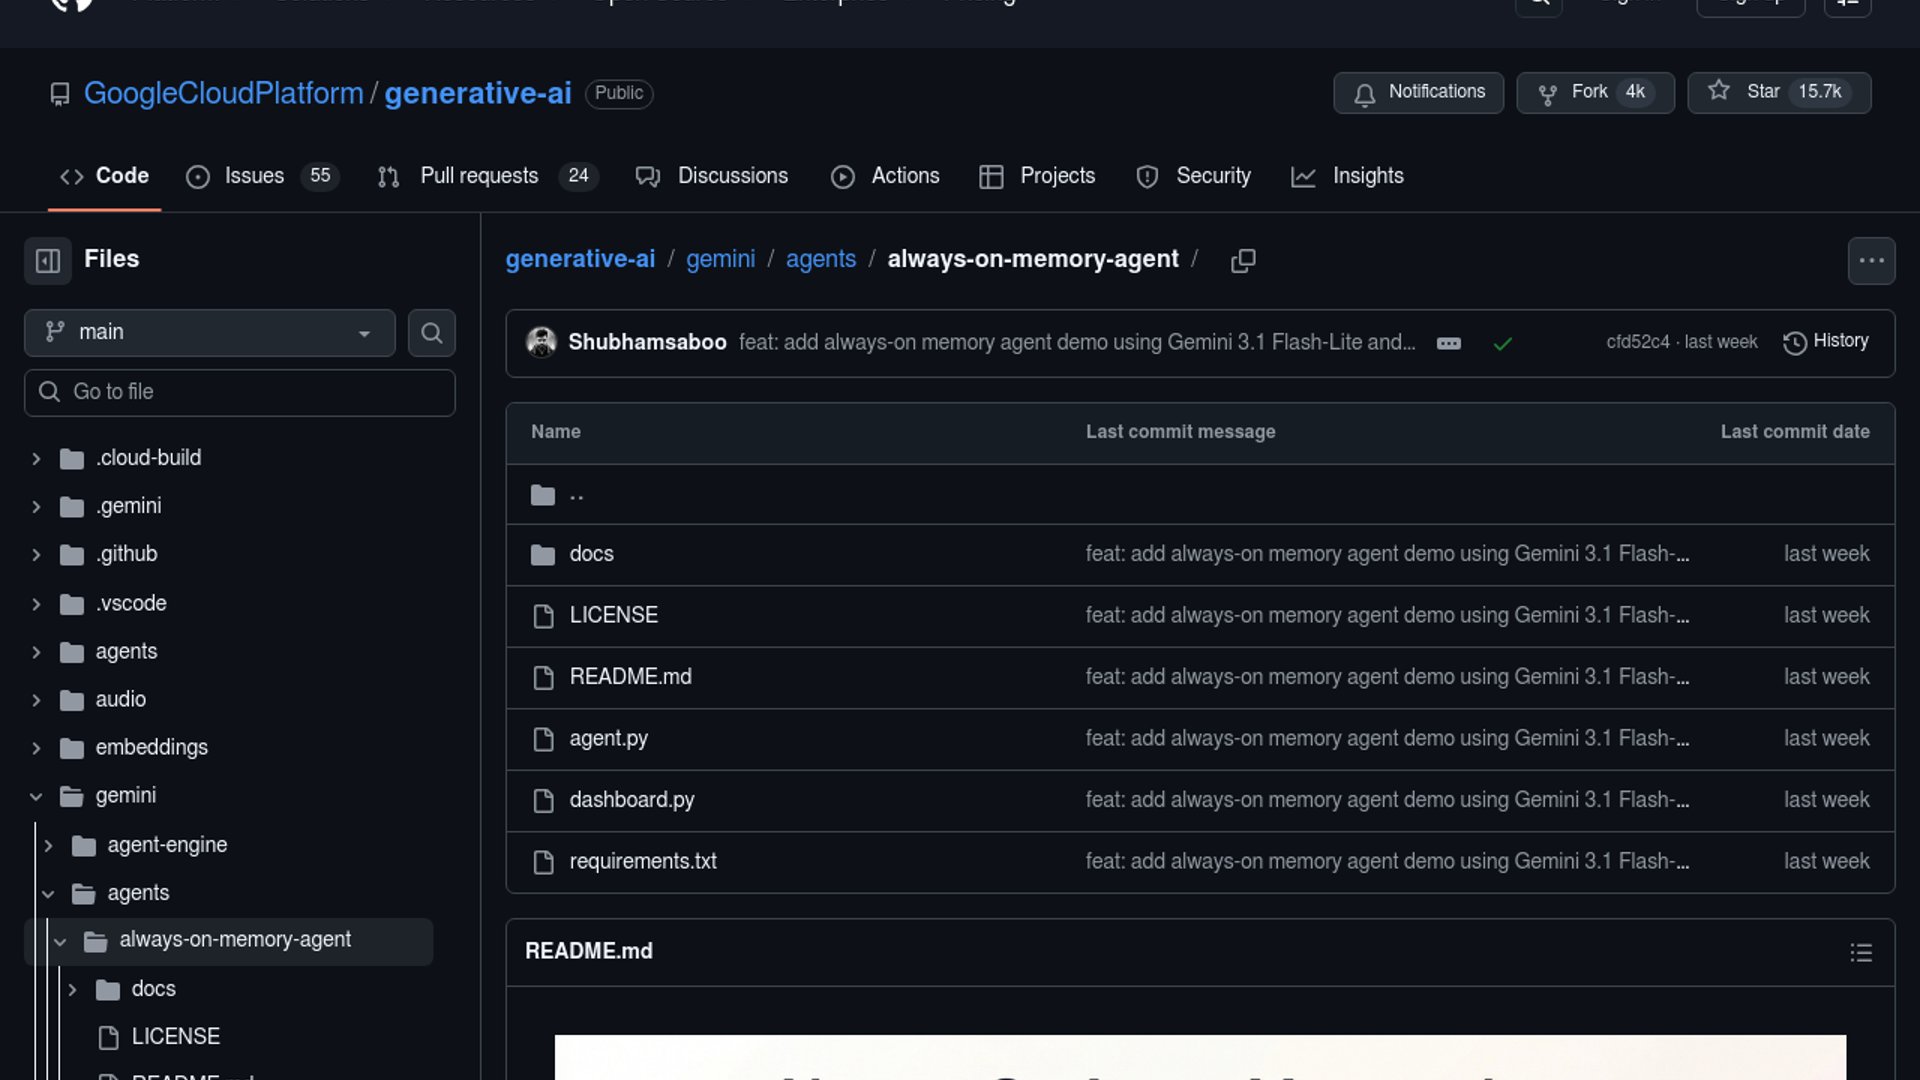
Task: Click the green commit status checkmark
Action: pos(1502,344)
